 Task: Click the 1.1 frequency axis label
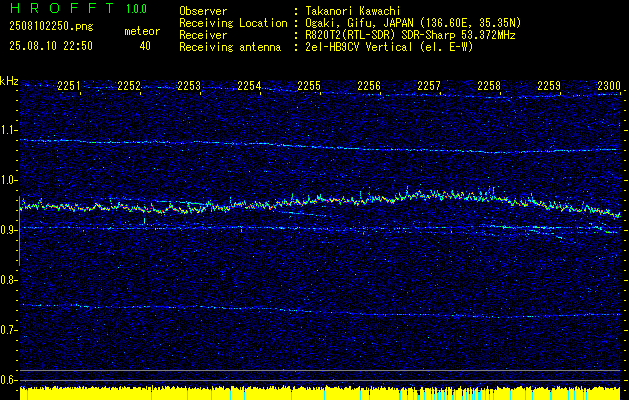[8, 130]
